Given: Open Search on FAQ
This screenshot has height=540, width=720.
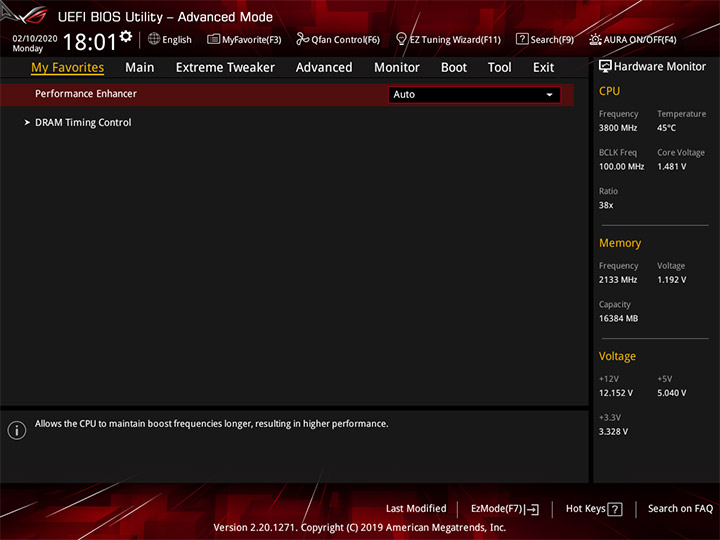Looking at the screenshot, I should tap(680, 509).
